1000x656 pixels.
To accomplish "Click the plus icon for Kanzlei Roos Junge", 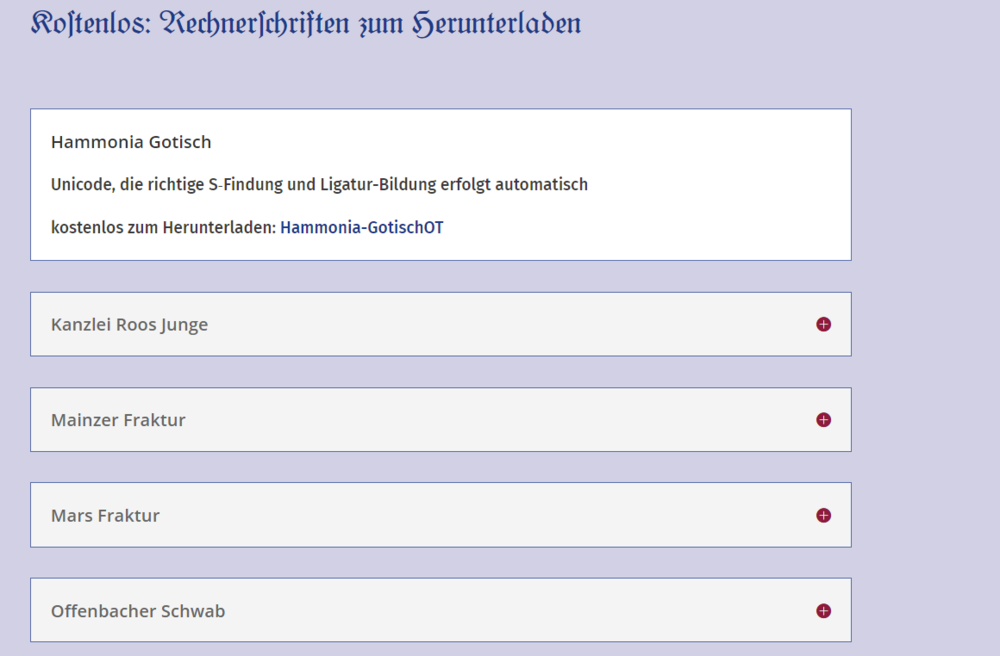I will point(823,324).
